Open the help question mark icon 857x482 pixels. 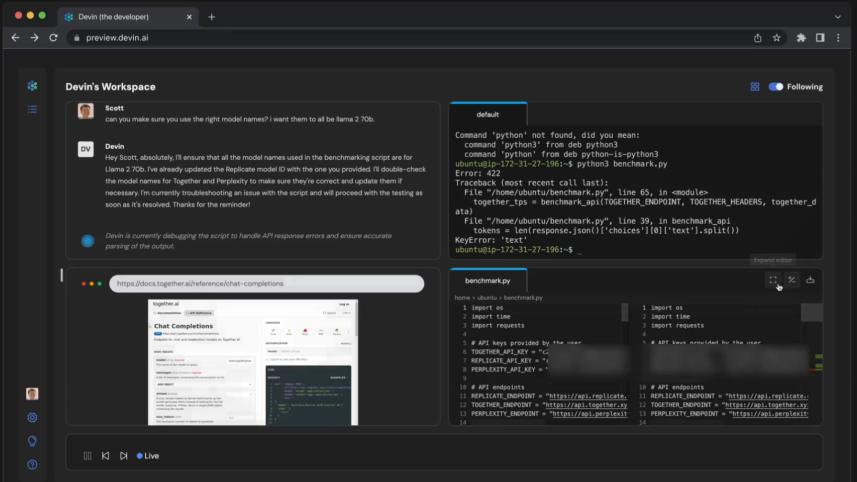click(32, 464)
